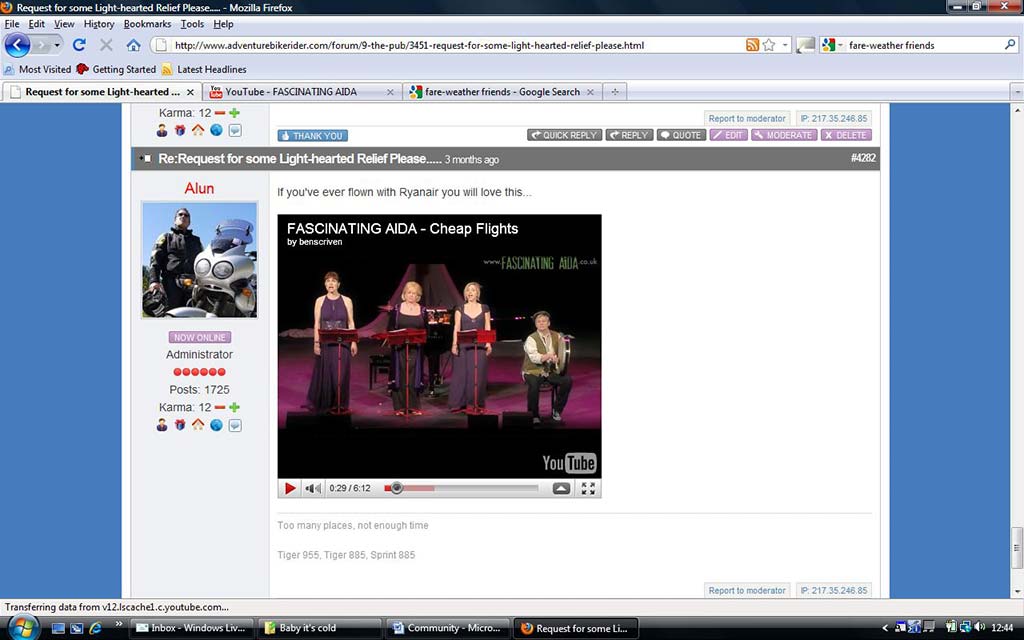
Task: Open the History menu
Action: click(x=99, y=24)
